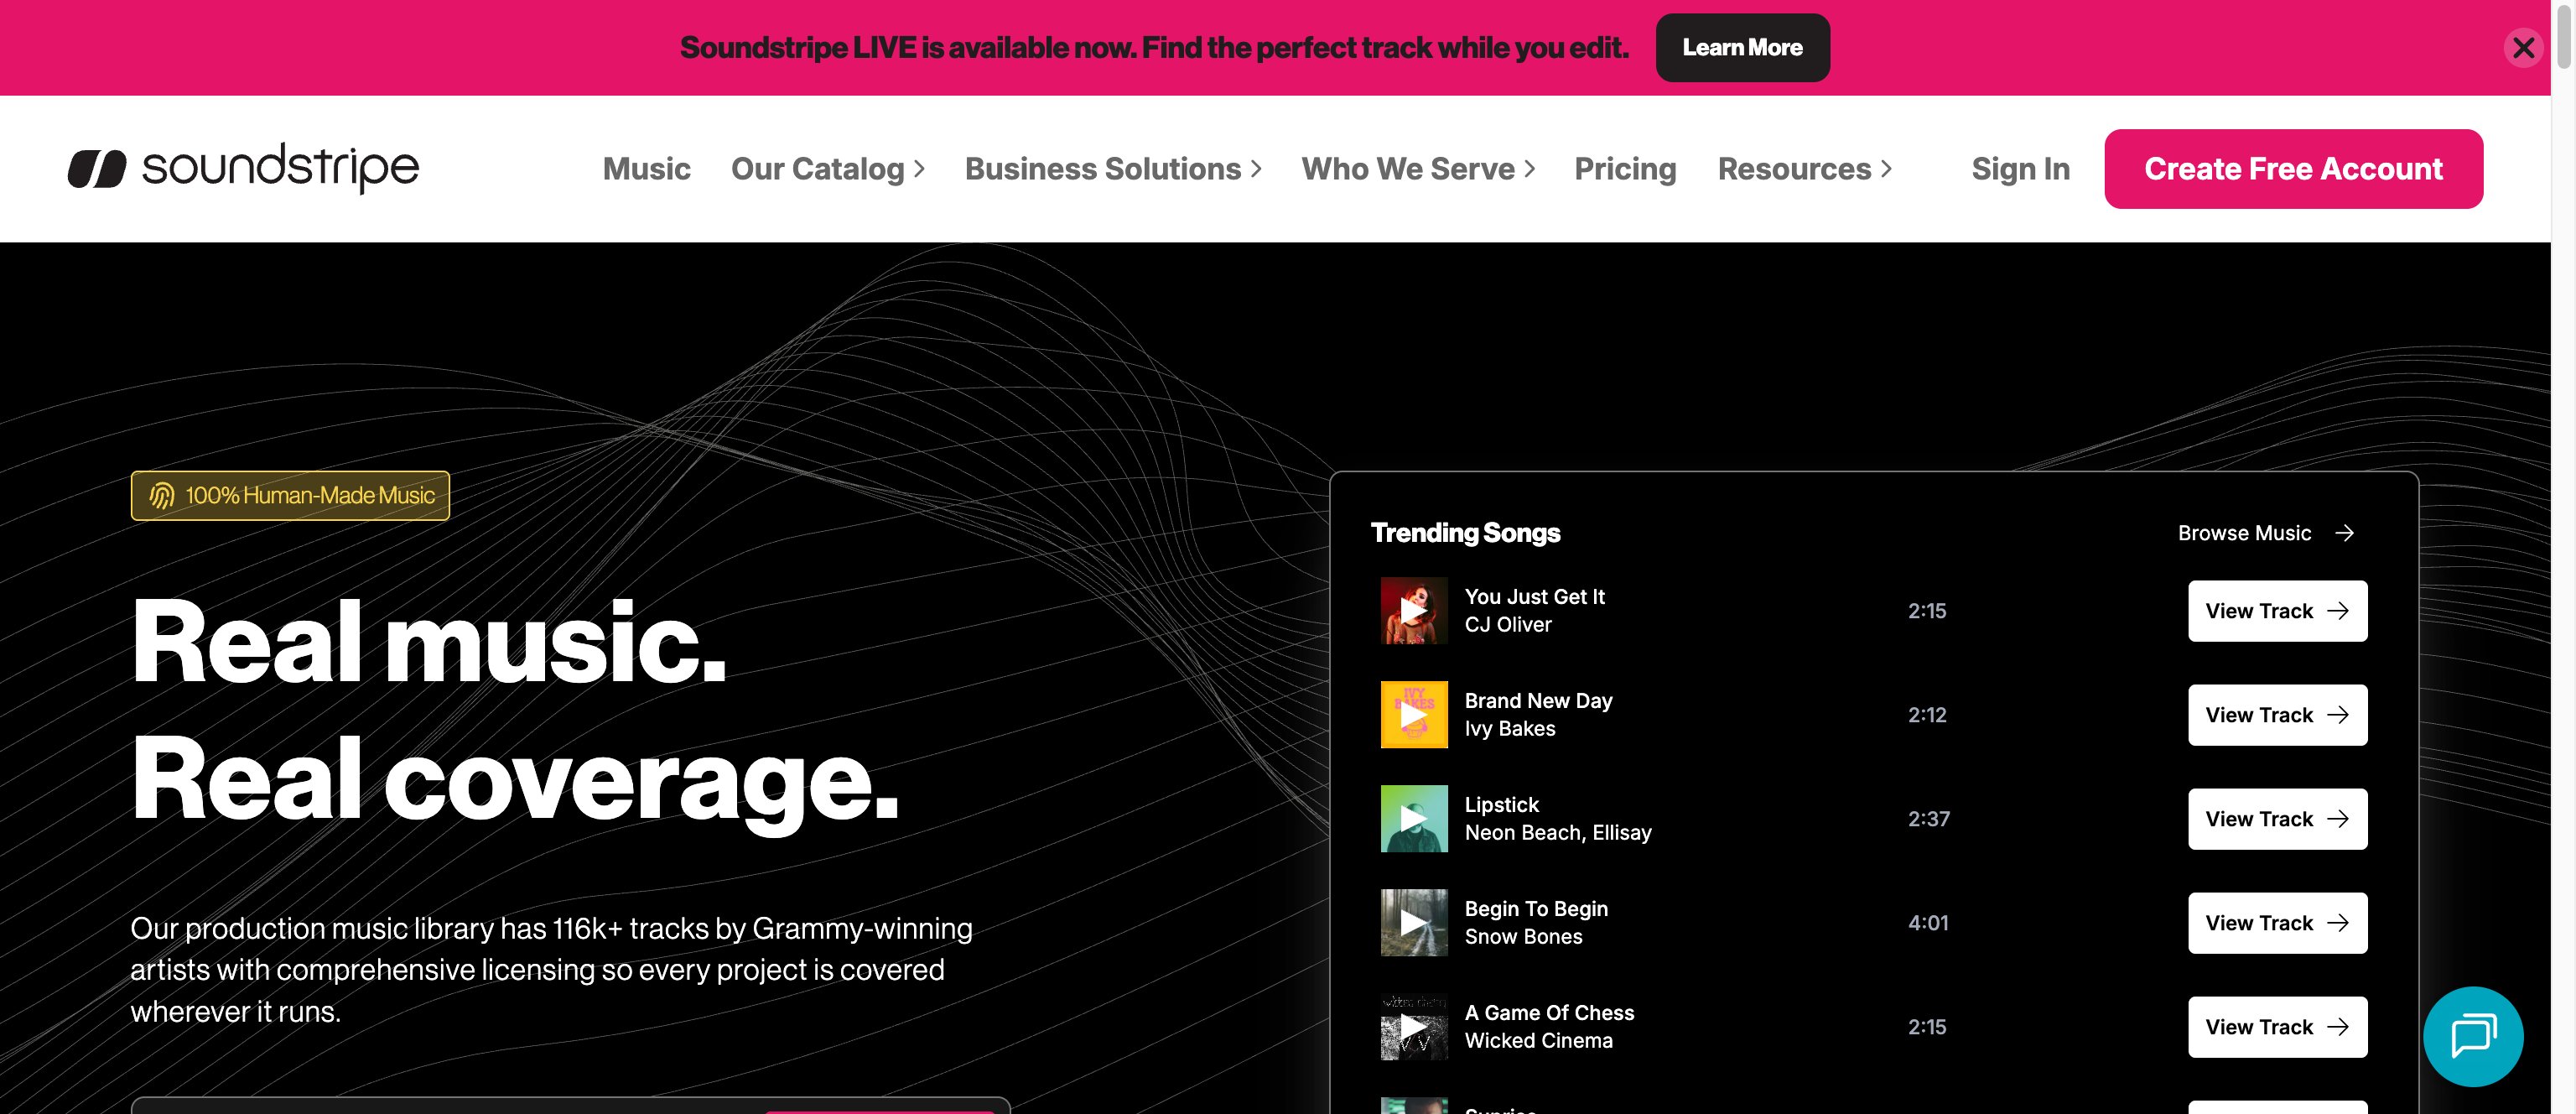Click the song title Begin To Begin
Viewport: 2576px width, 1114px height.
(x=1536, y=908)
